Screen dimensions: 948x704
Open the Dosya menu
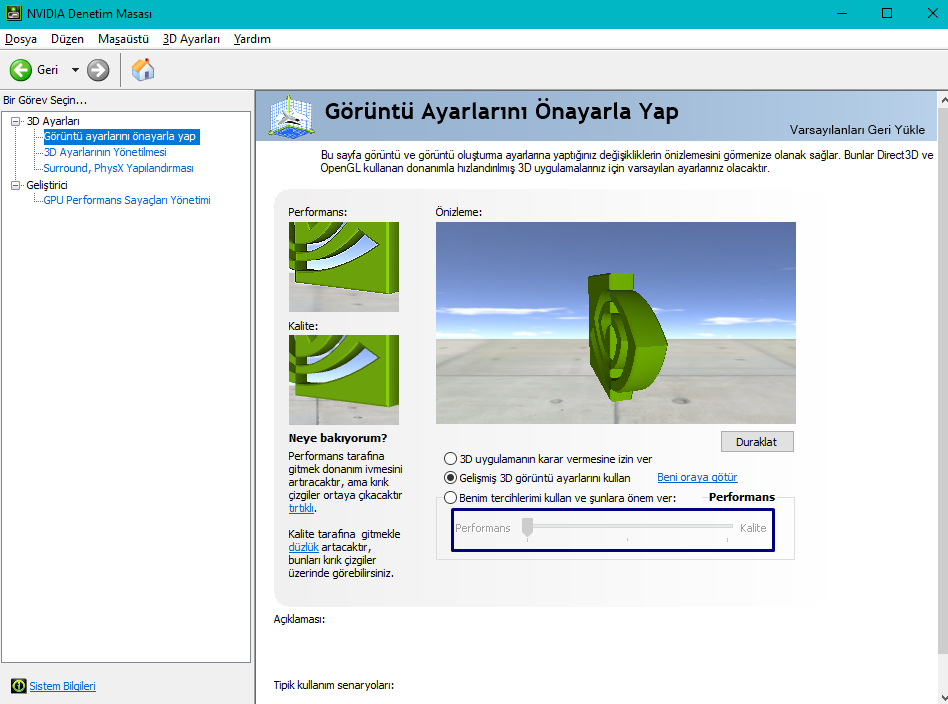point(21,39)
